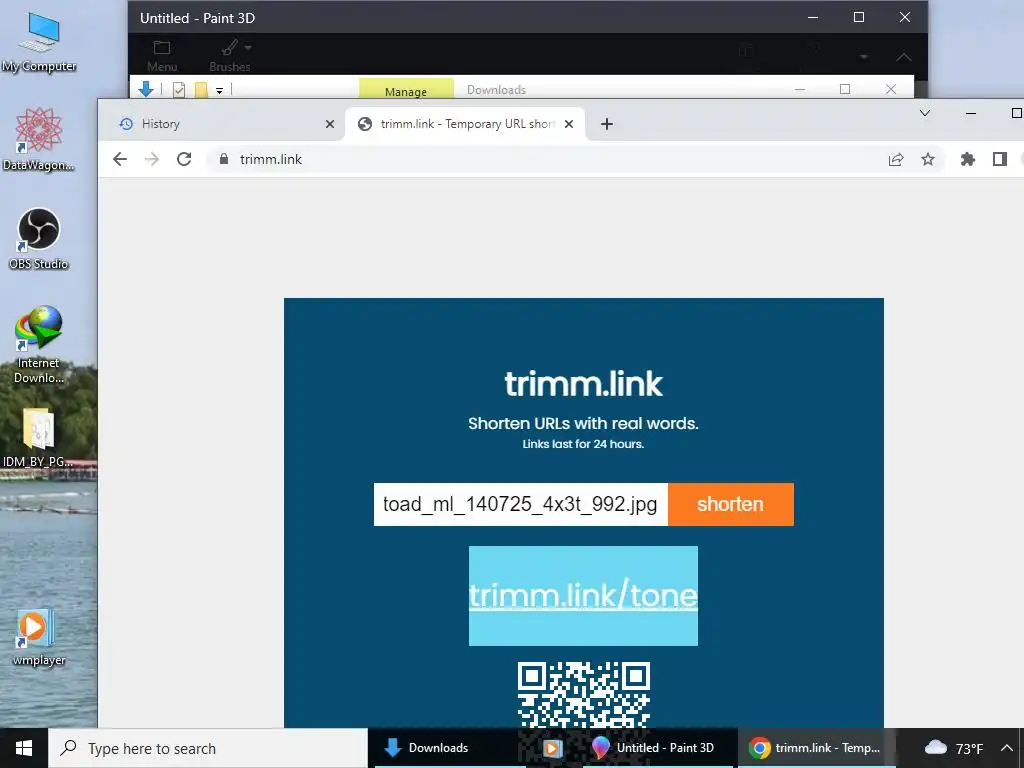Expand Chrome tab search chevron

[925, 113]
